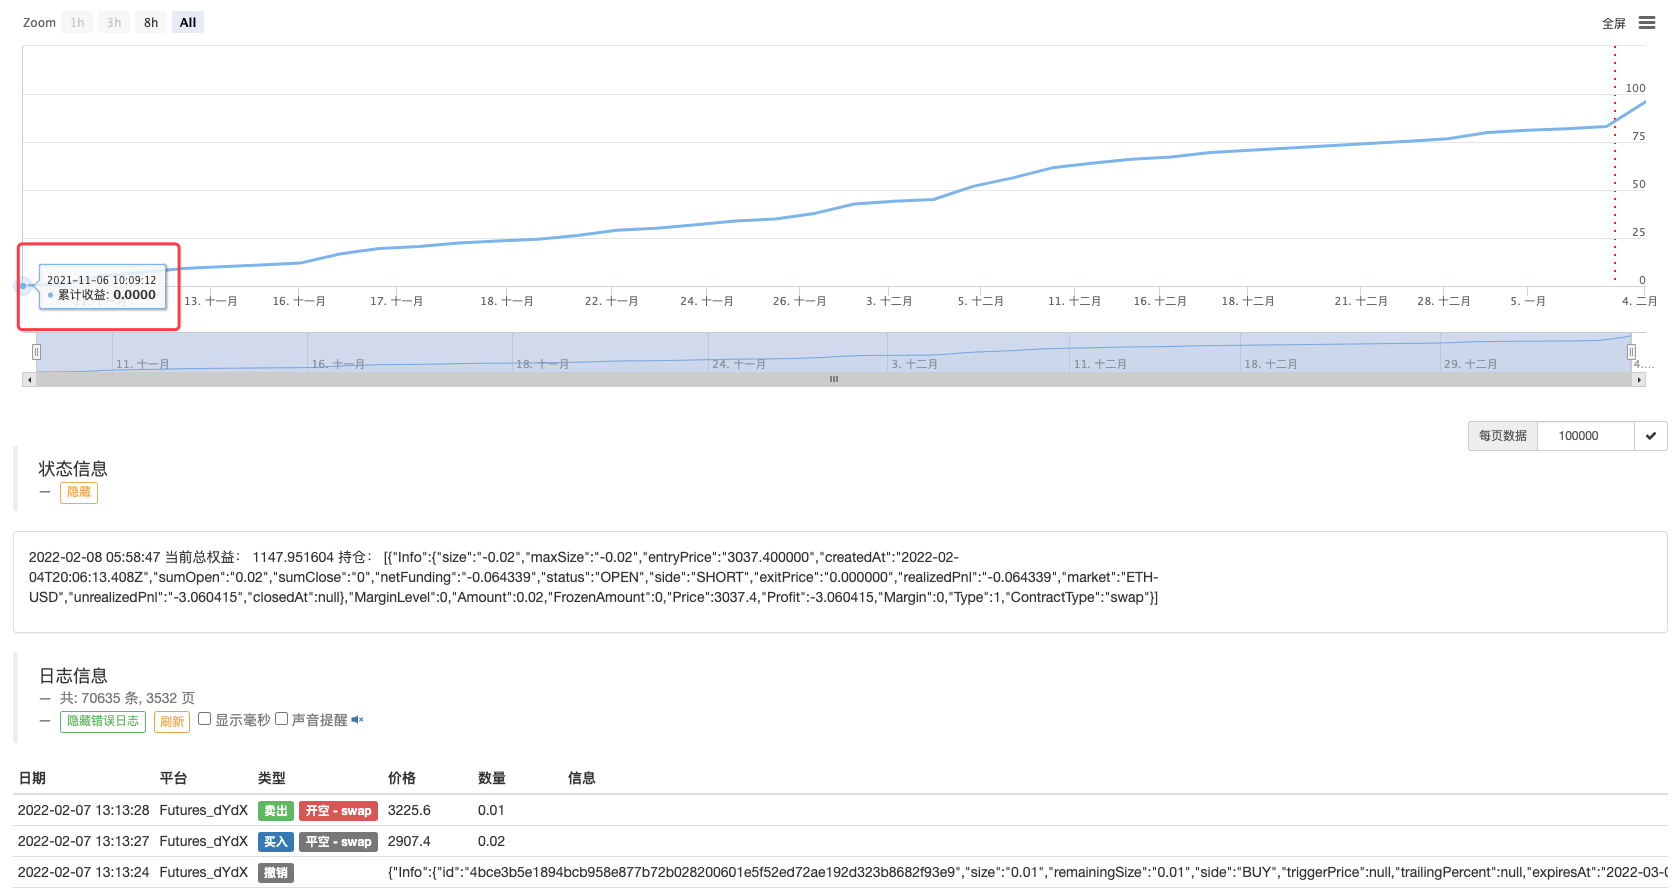Click the 开空 - swap tag

point(339,811)
